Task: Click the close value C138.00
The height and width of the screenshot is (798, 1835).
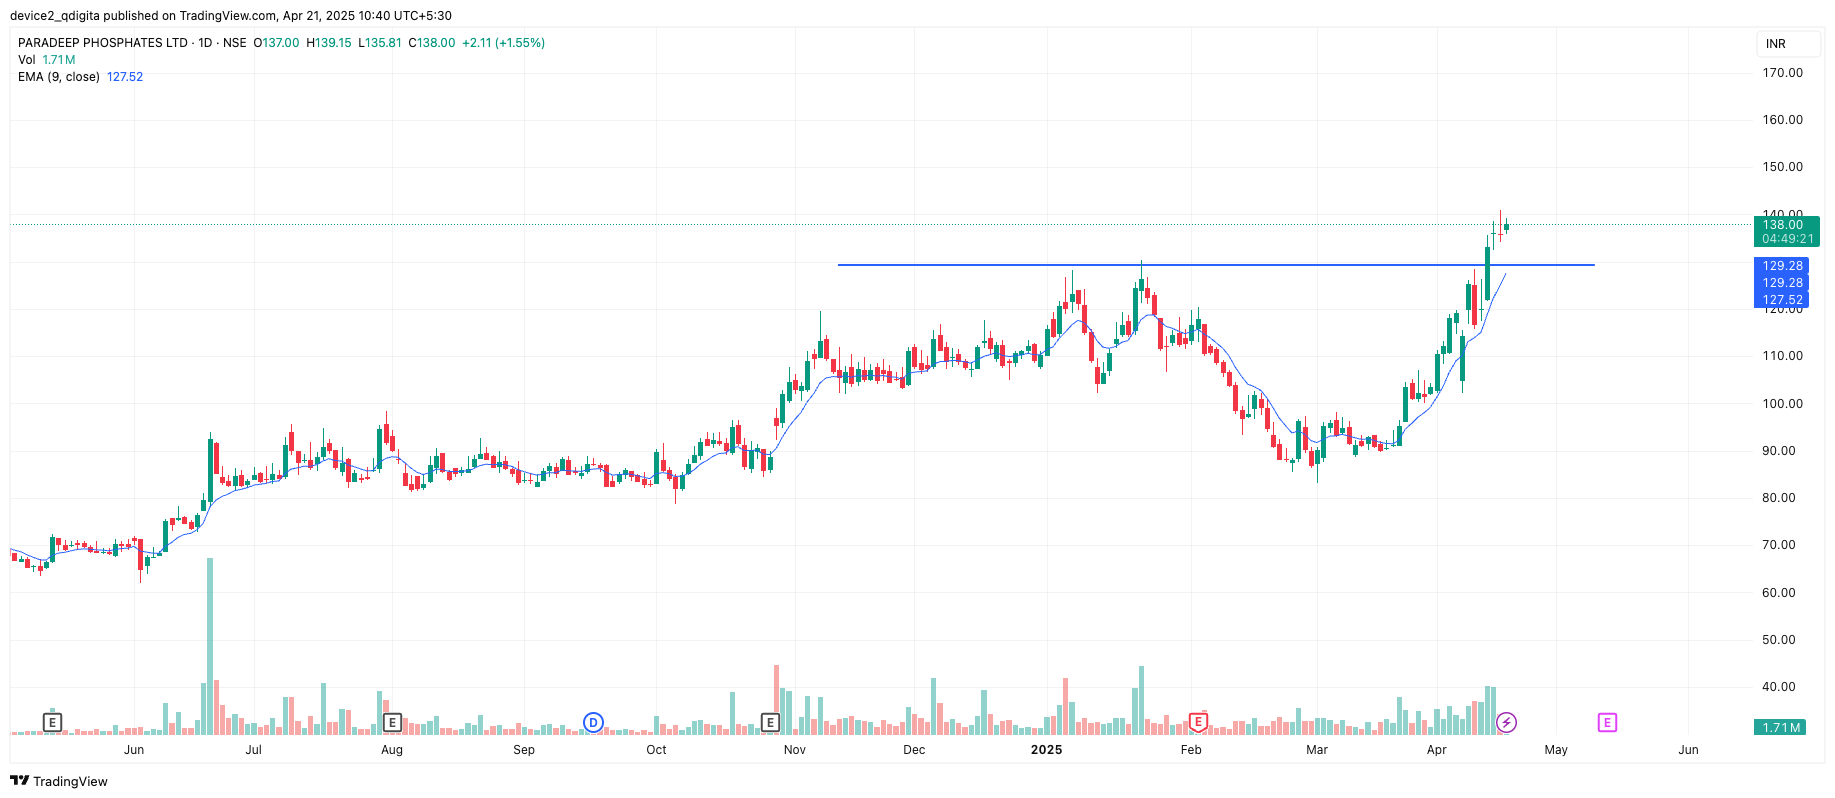Action: pyautogui.click(x=432, y=43)
